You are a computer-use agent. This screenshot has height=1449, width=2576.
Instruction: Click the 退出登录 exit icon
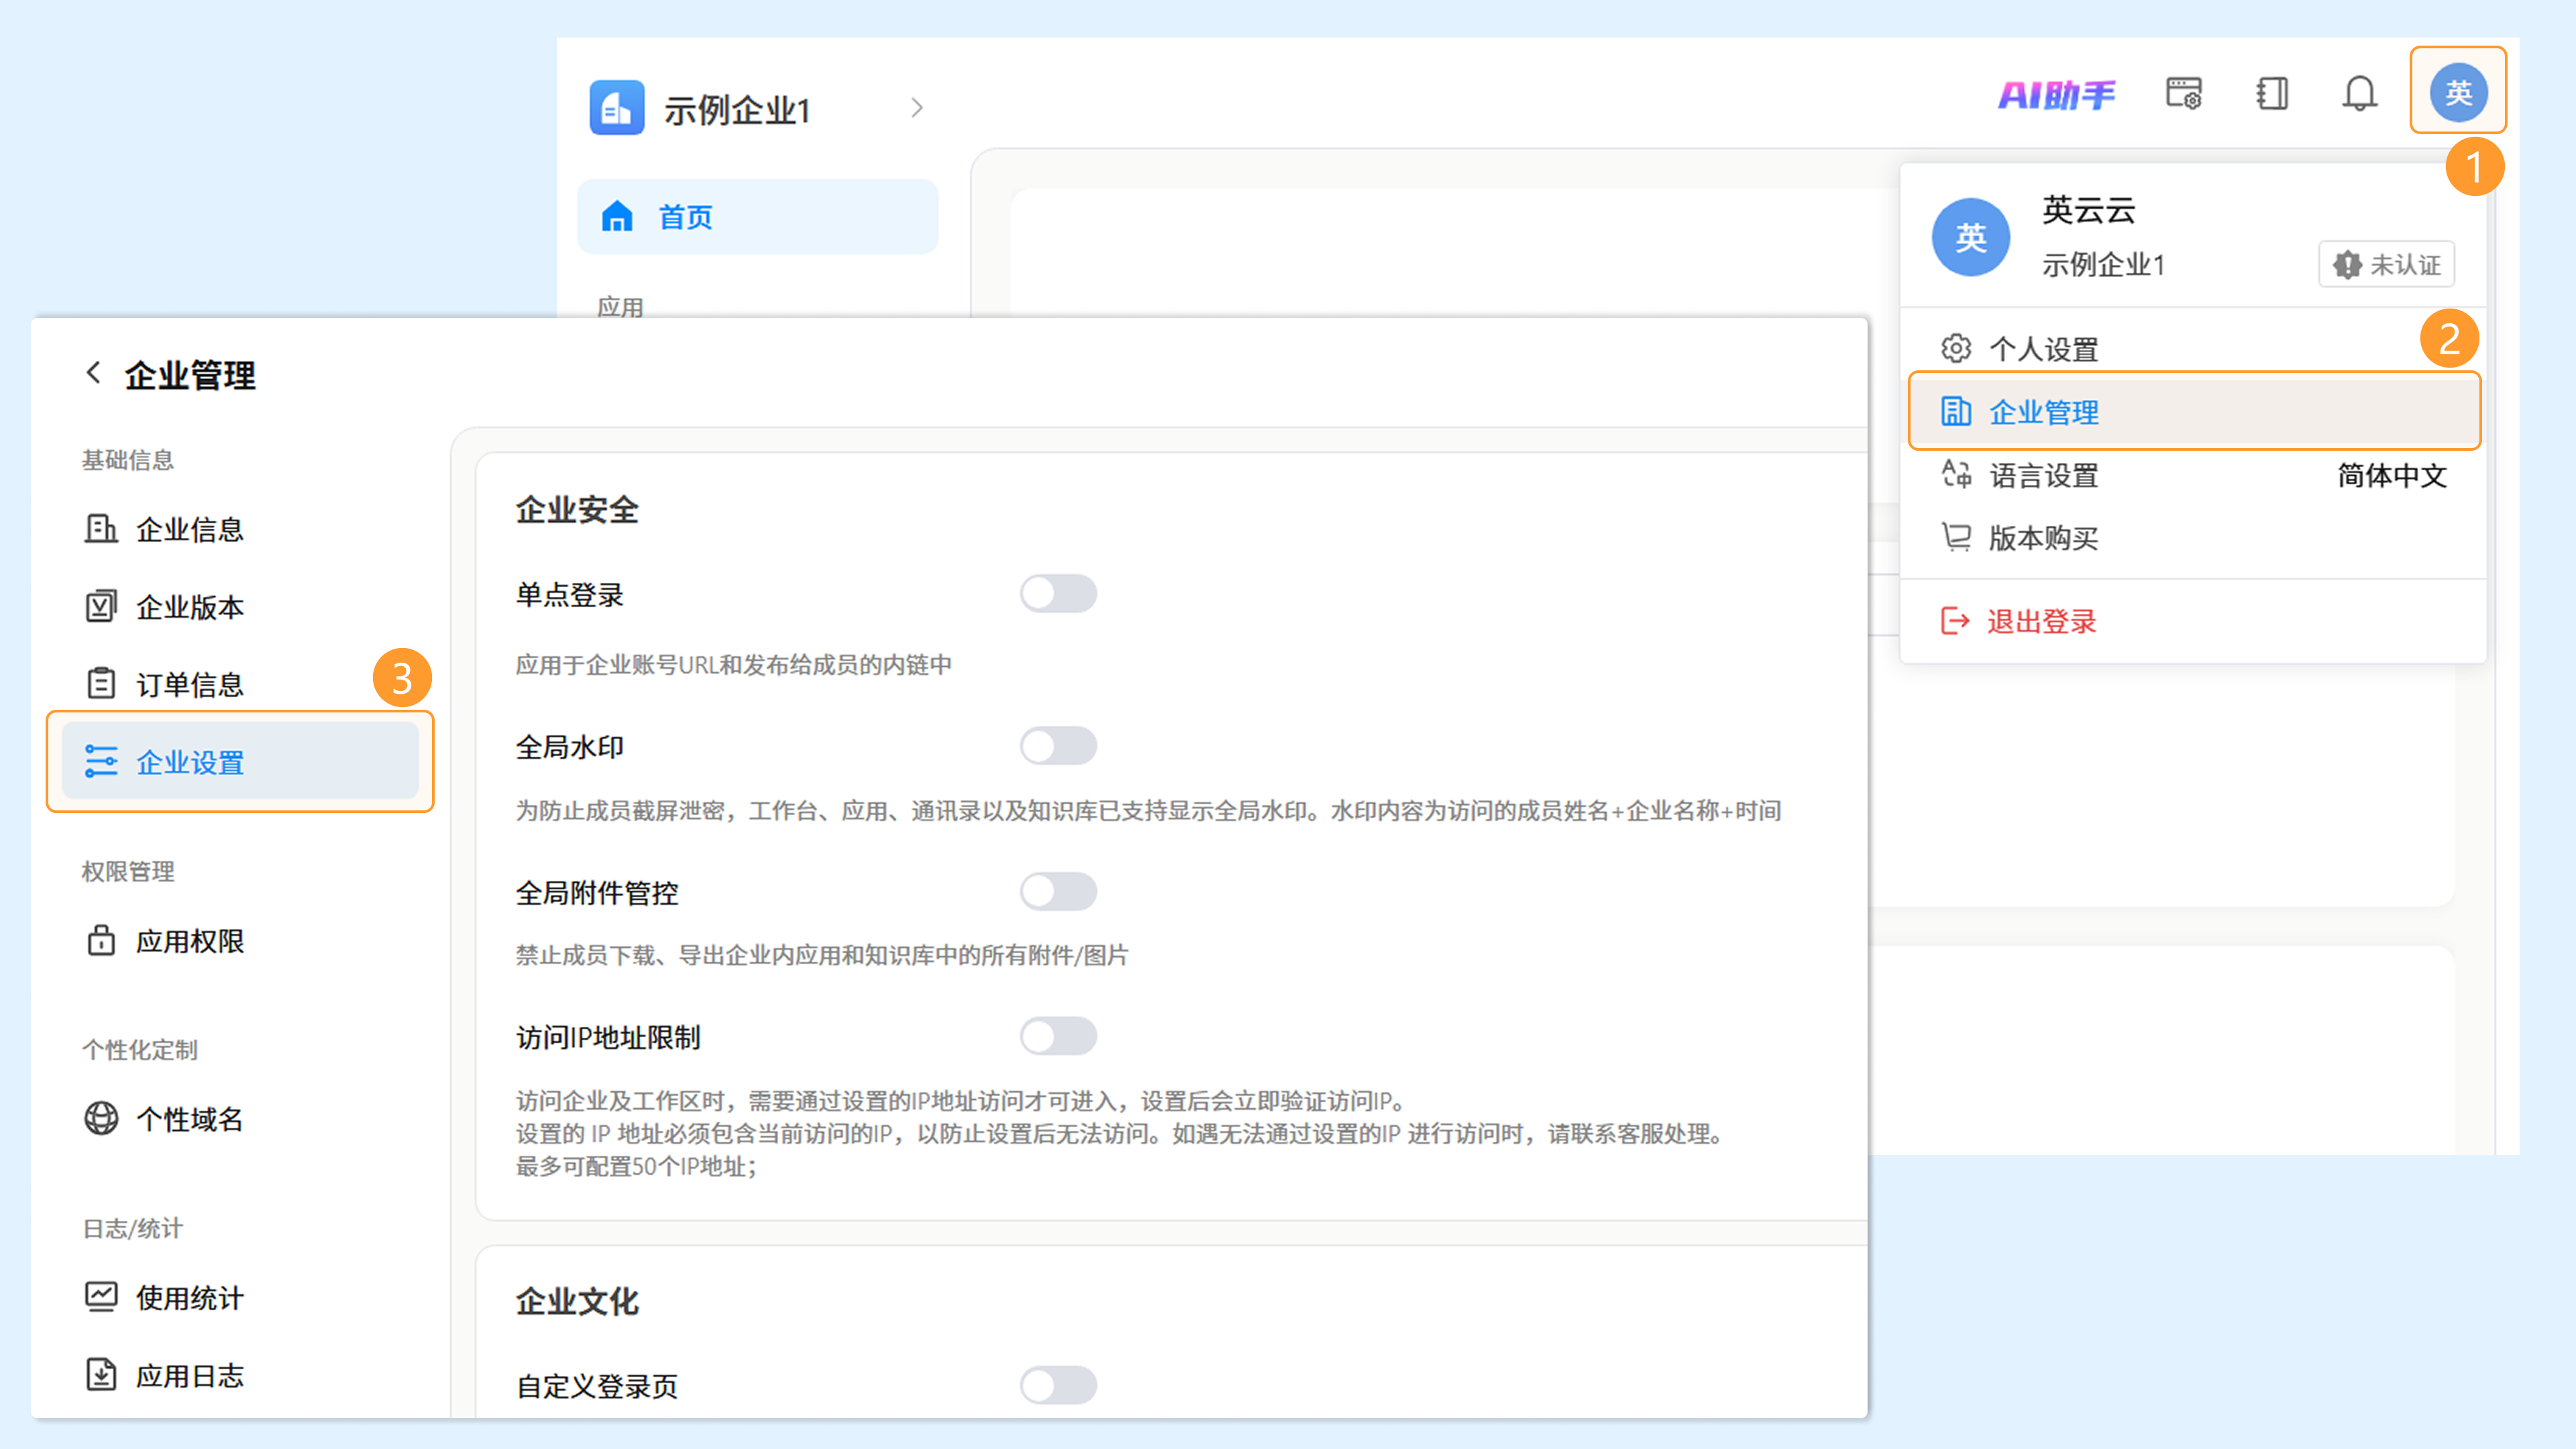(1955, 621)
